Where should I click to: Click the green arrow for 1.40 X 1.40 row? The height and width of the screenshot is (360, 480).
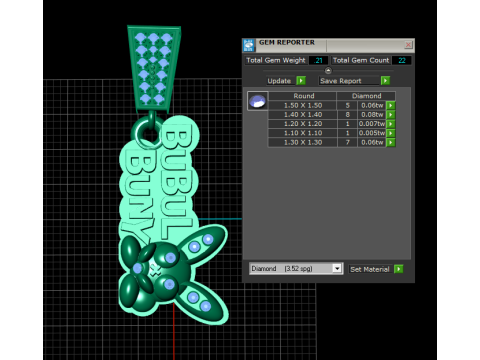[391, 115]
